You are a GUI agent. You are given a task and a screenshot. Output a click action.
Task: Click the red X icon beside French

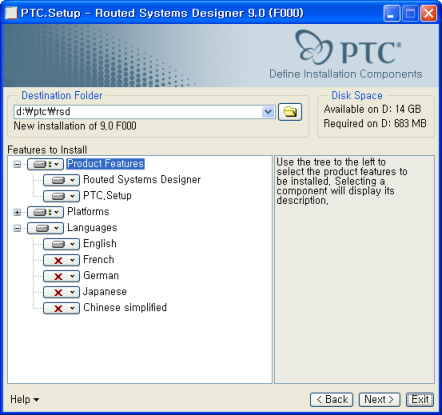tap(58, 260)
